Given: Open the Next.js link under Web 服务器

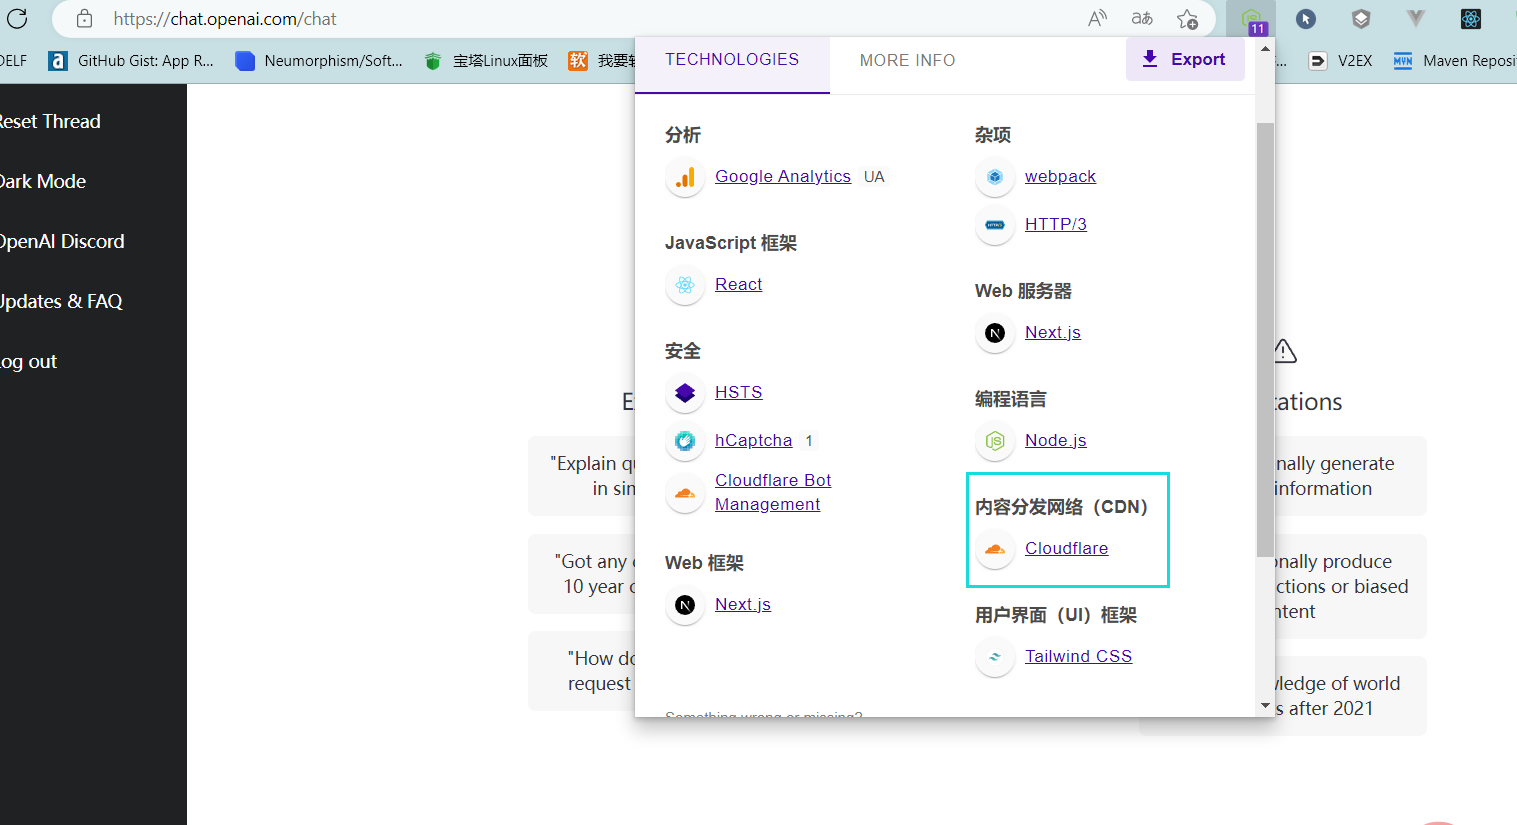Looking at the screenshot, I should (x=1053, y=332).
